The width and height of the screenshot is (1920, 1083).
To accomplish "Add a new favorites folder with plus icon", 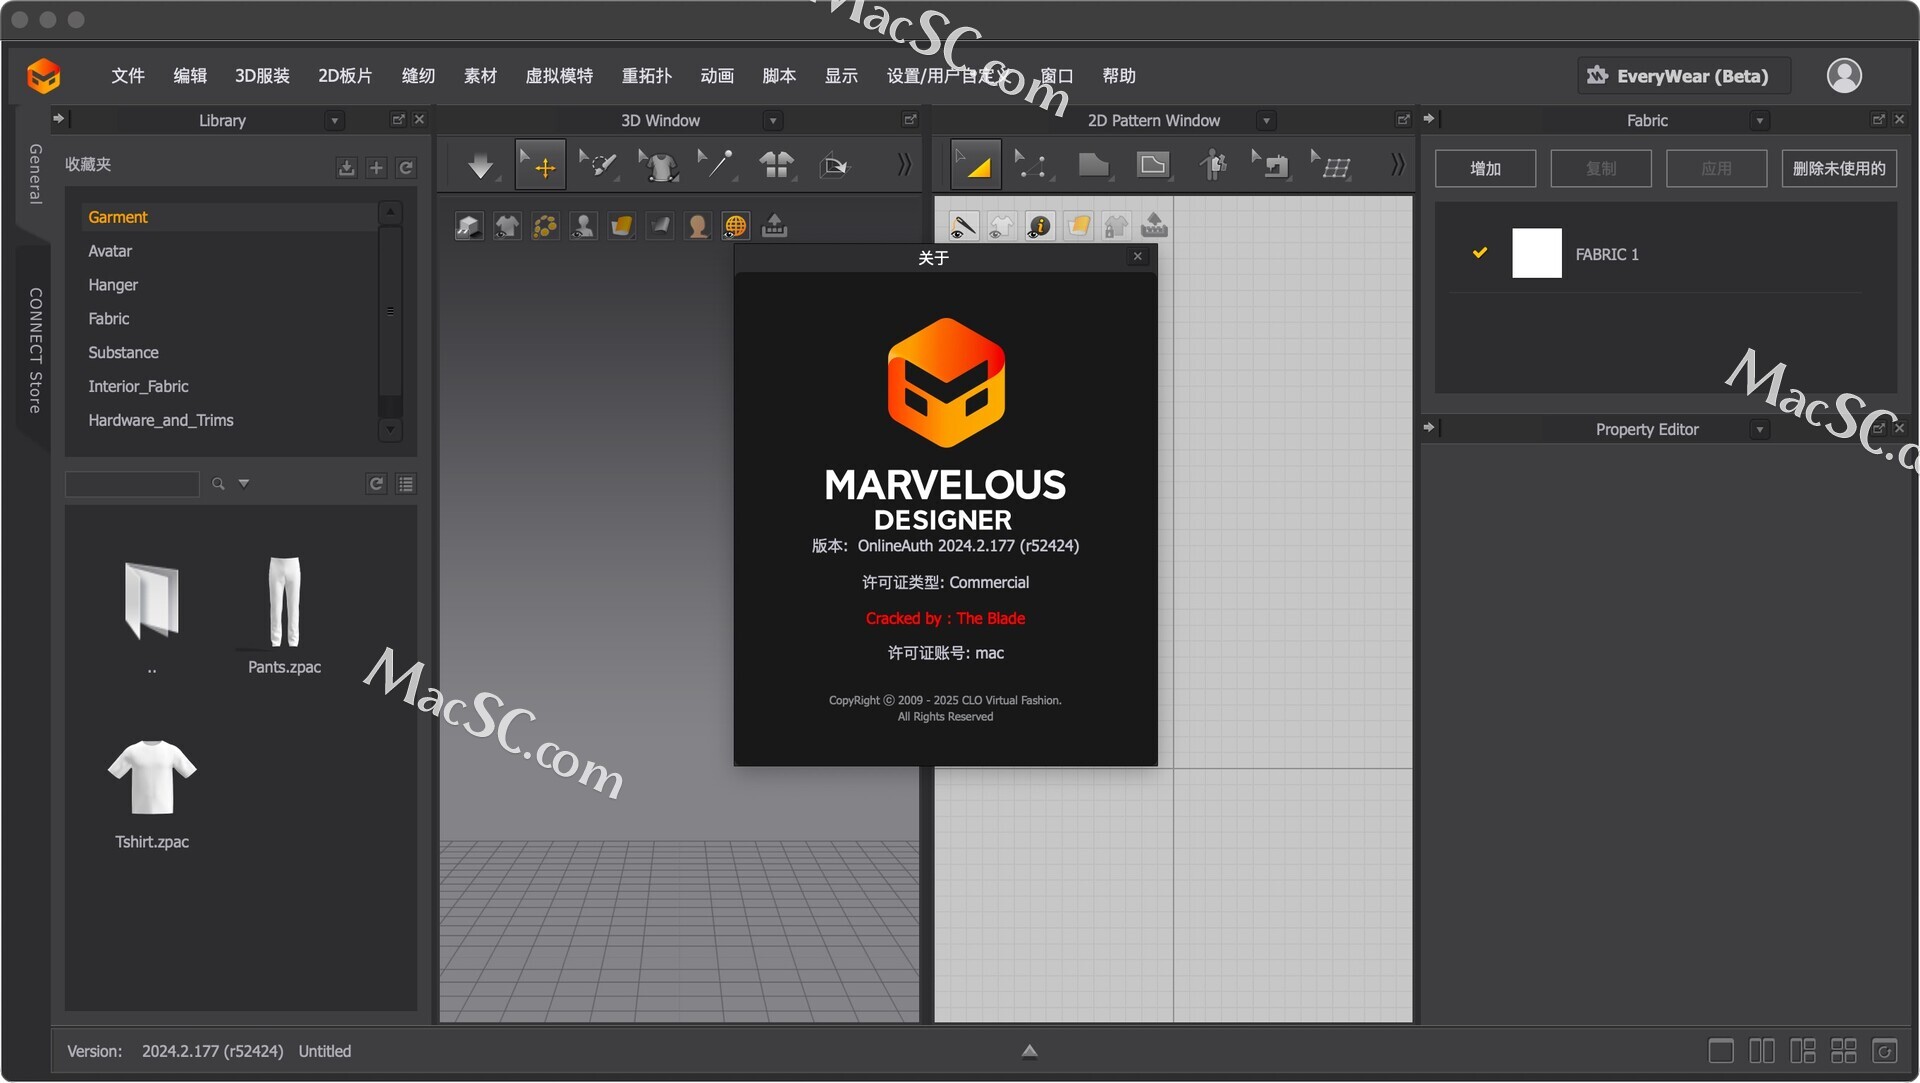I will coord(376,168).
